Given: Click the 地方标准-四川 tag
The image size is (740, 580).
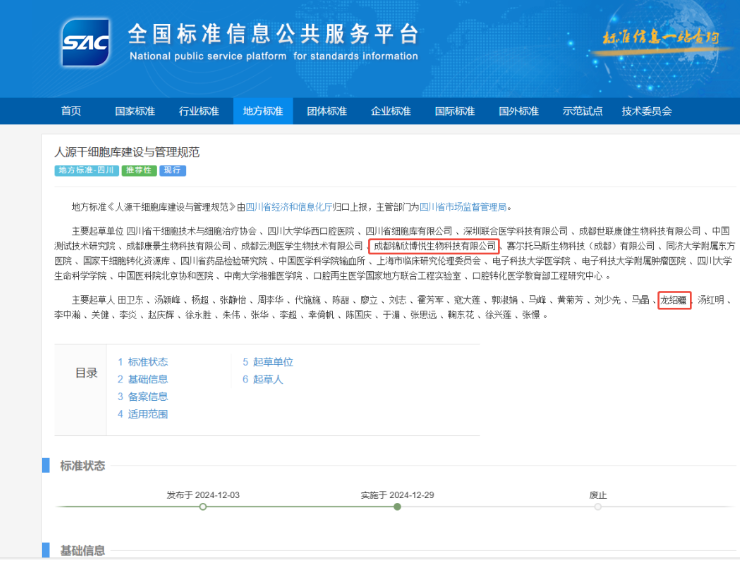Looking at the screenshot, I should tap(85, 171).
